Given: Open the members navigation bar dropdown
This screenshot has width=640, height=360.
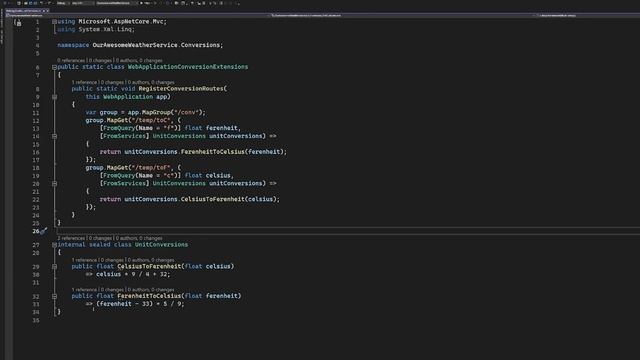Looking at the screenshot, I should (x=588, y=16).
